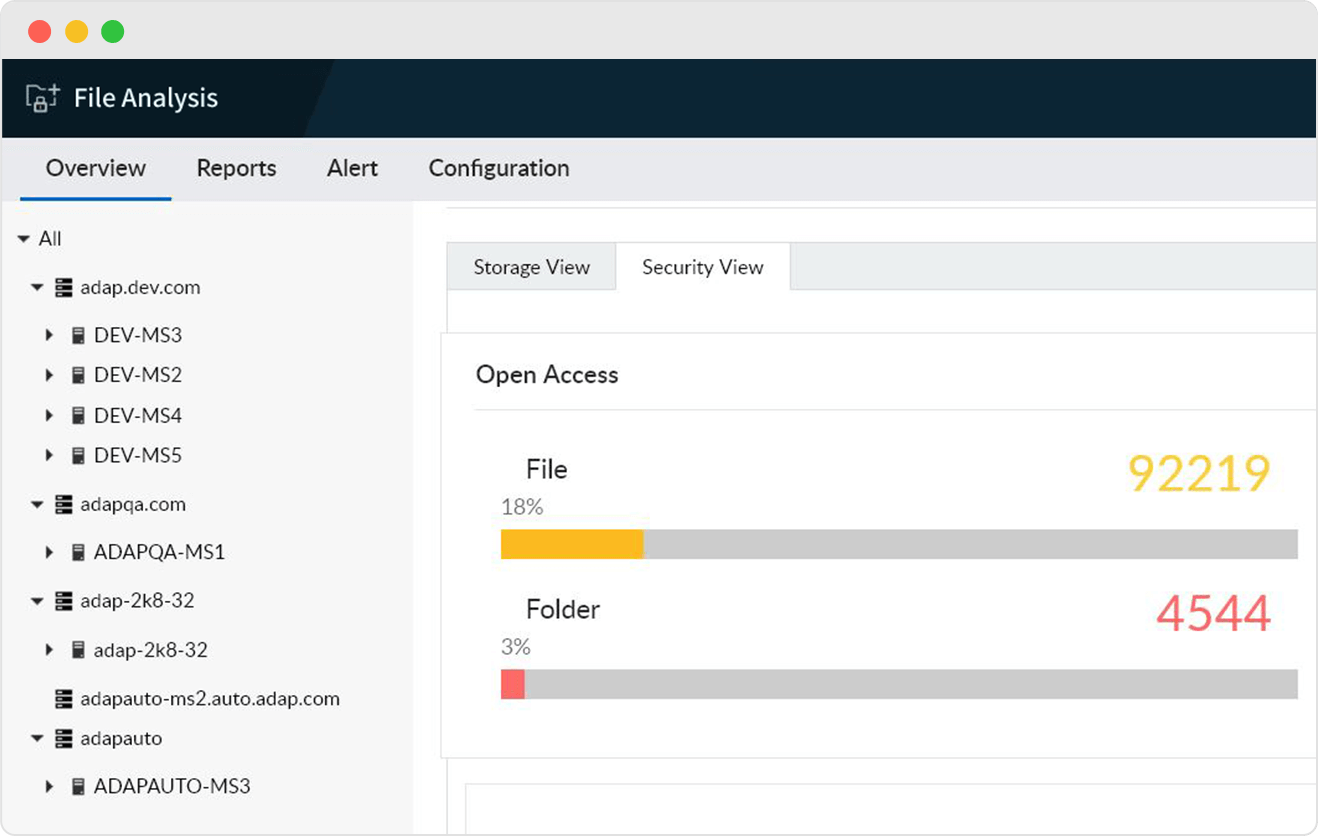Image resolution: width=1318 pixels, height=837 pixels.
Task: Click the adapauto-ms2.auto.adap.com domain icon
Action: [x=64, y=699]
